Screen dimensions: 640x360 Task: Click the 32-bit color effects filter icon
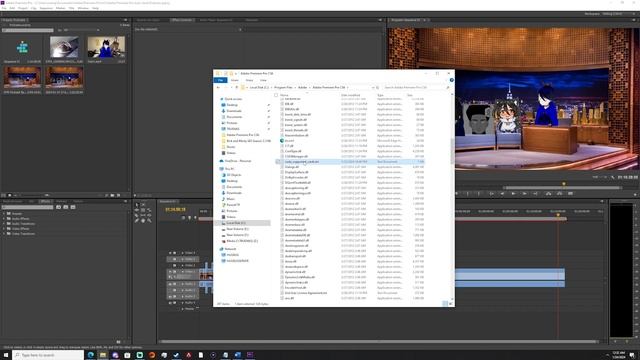tap(66, 207)
